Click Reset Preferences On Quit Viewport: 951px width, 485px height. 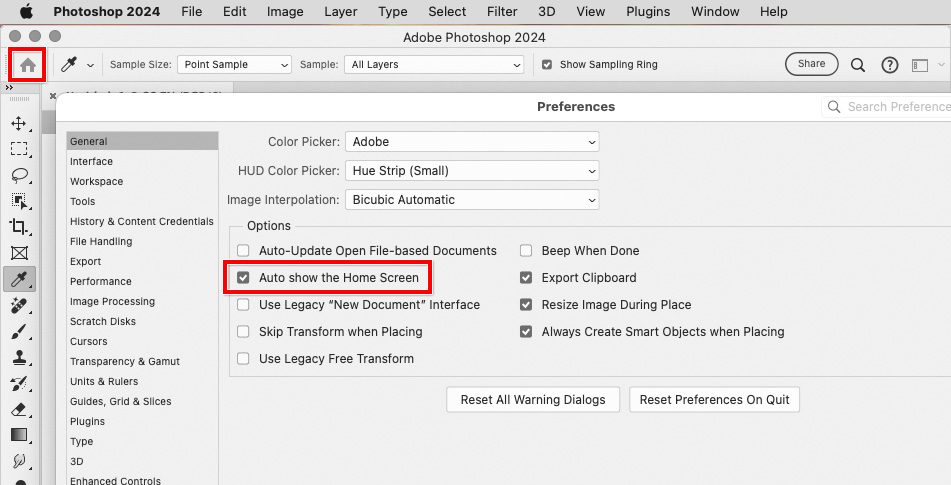714,400
